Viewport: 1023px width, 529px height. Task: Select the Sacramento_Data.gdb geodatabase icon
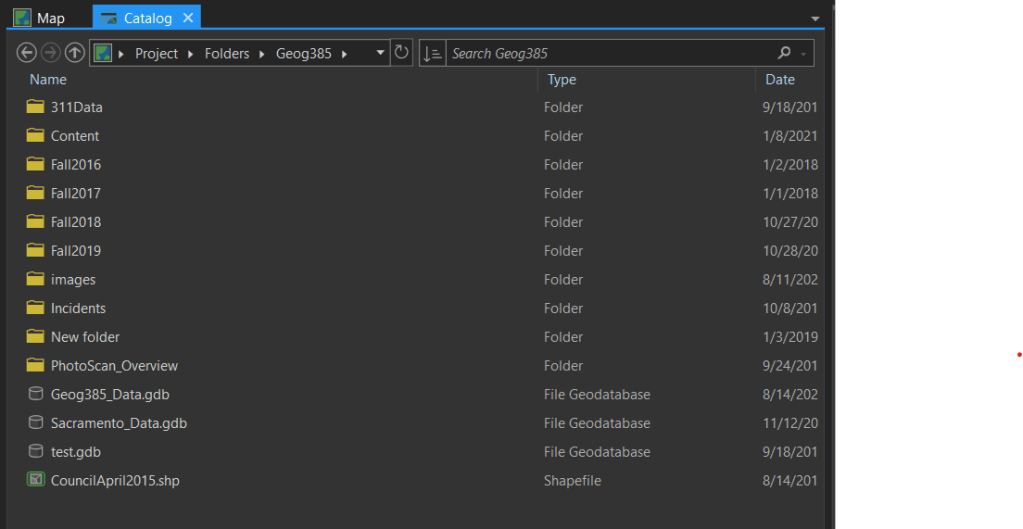(35, 423)
